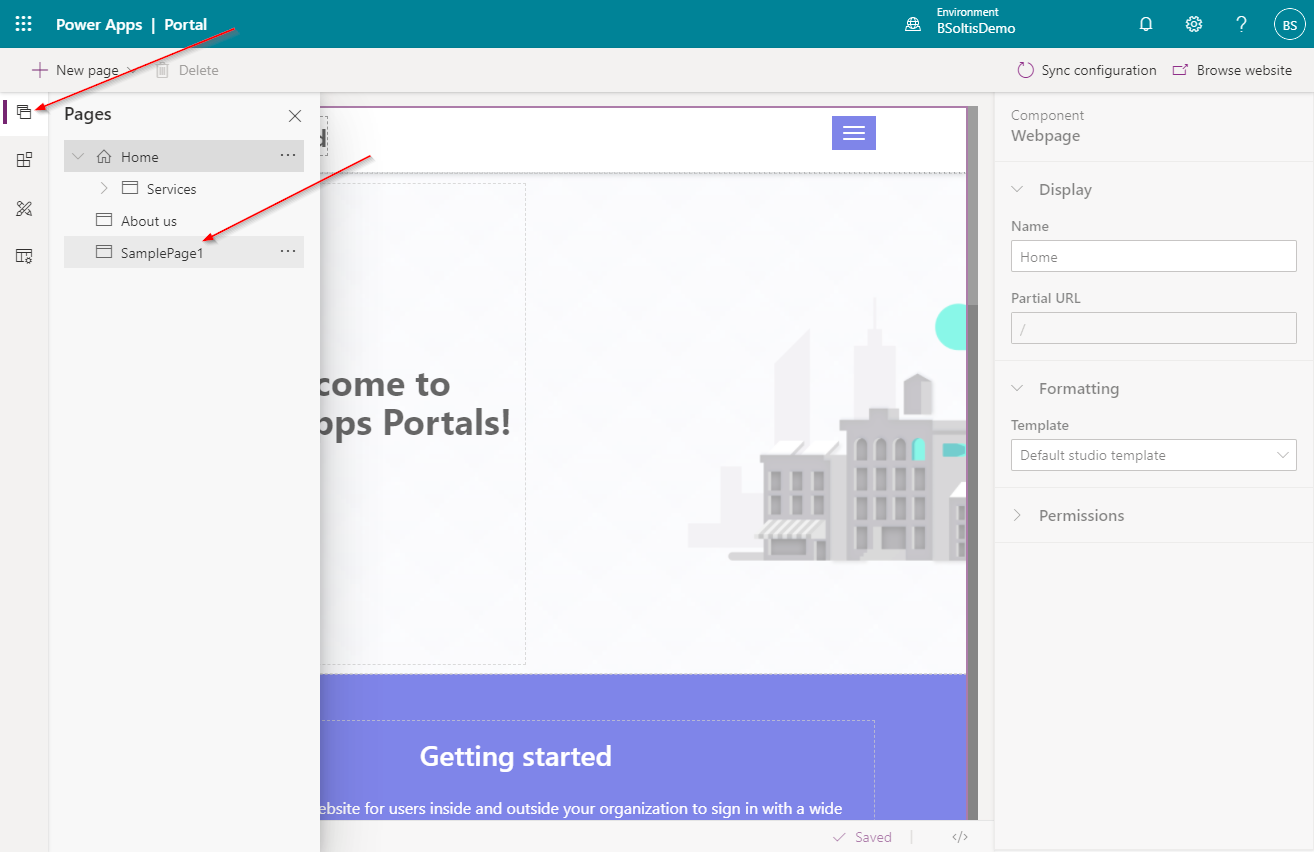Open the Theme editor icon in sidebar

tap(23, 208)
